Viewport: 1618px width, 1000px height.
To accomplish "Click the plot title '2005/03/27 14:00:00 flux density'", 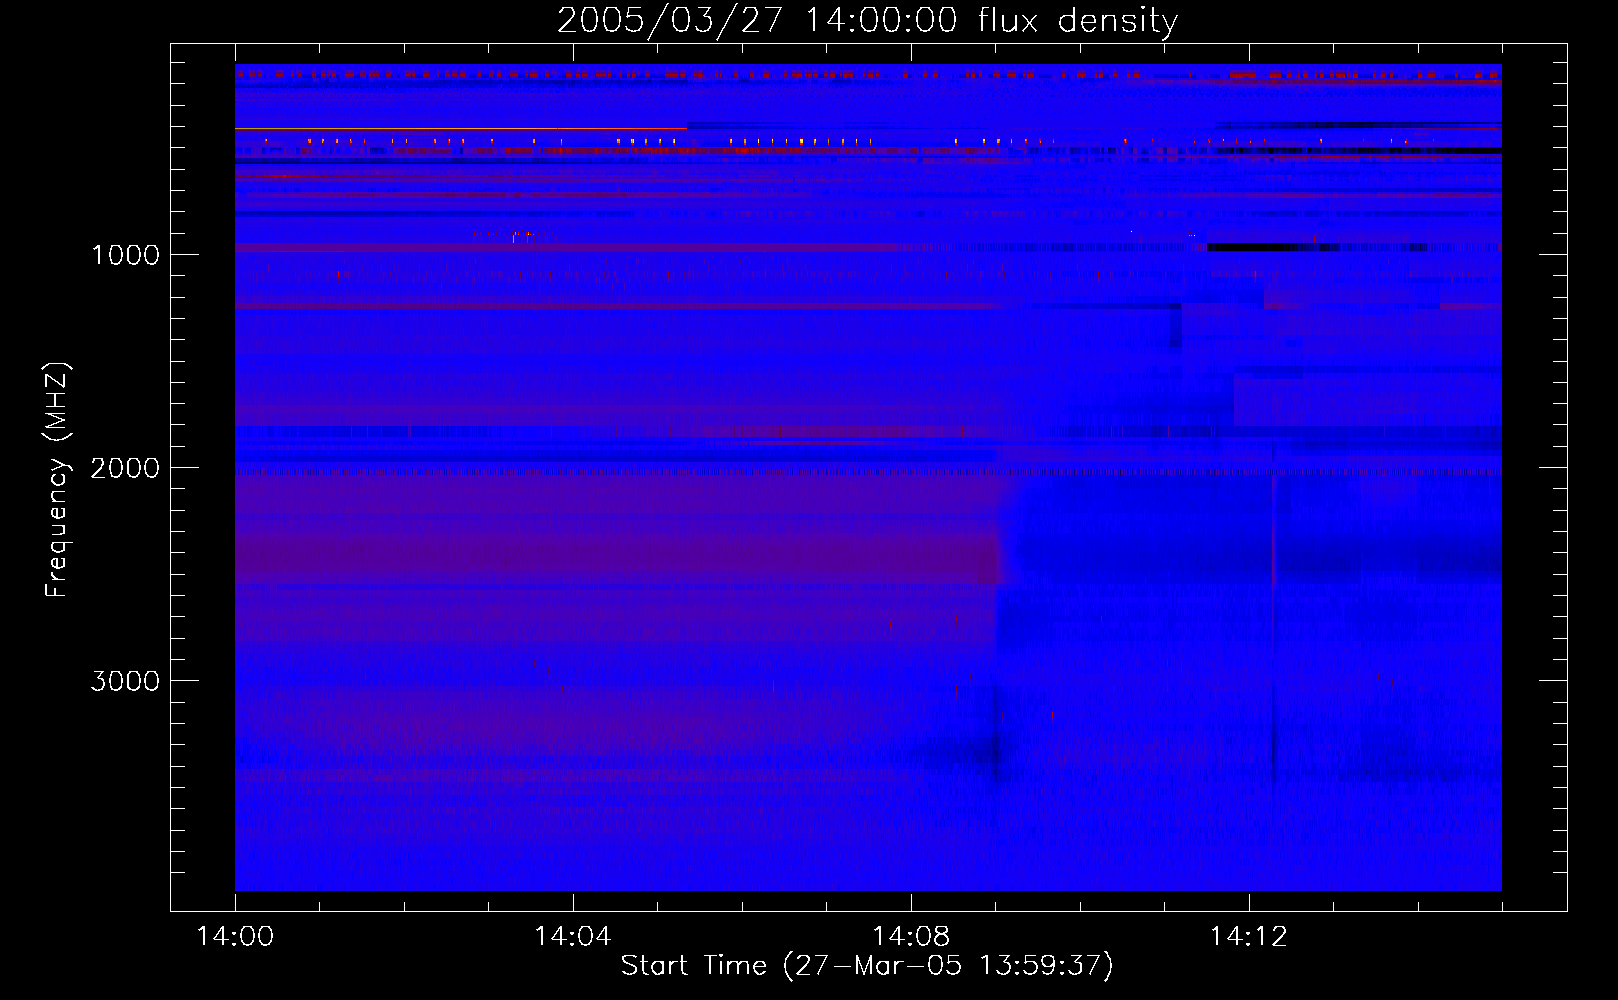I will pos(867,21).
